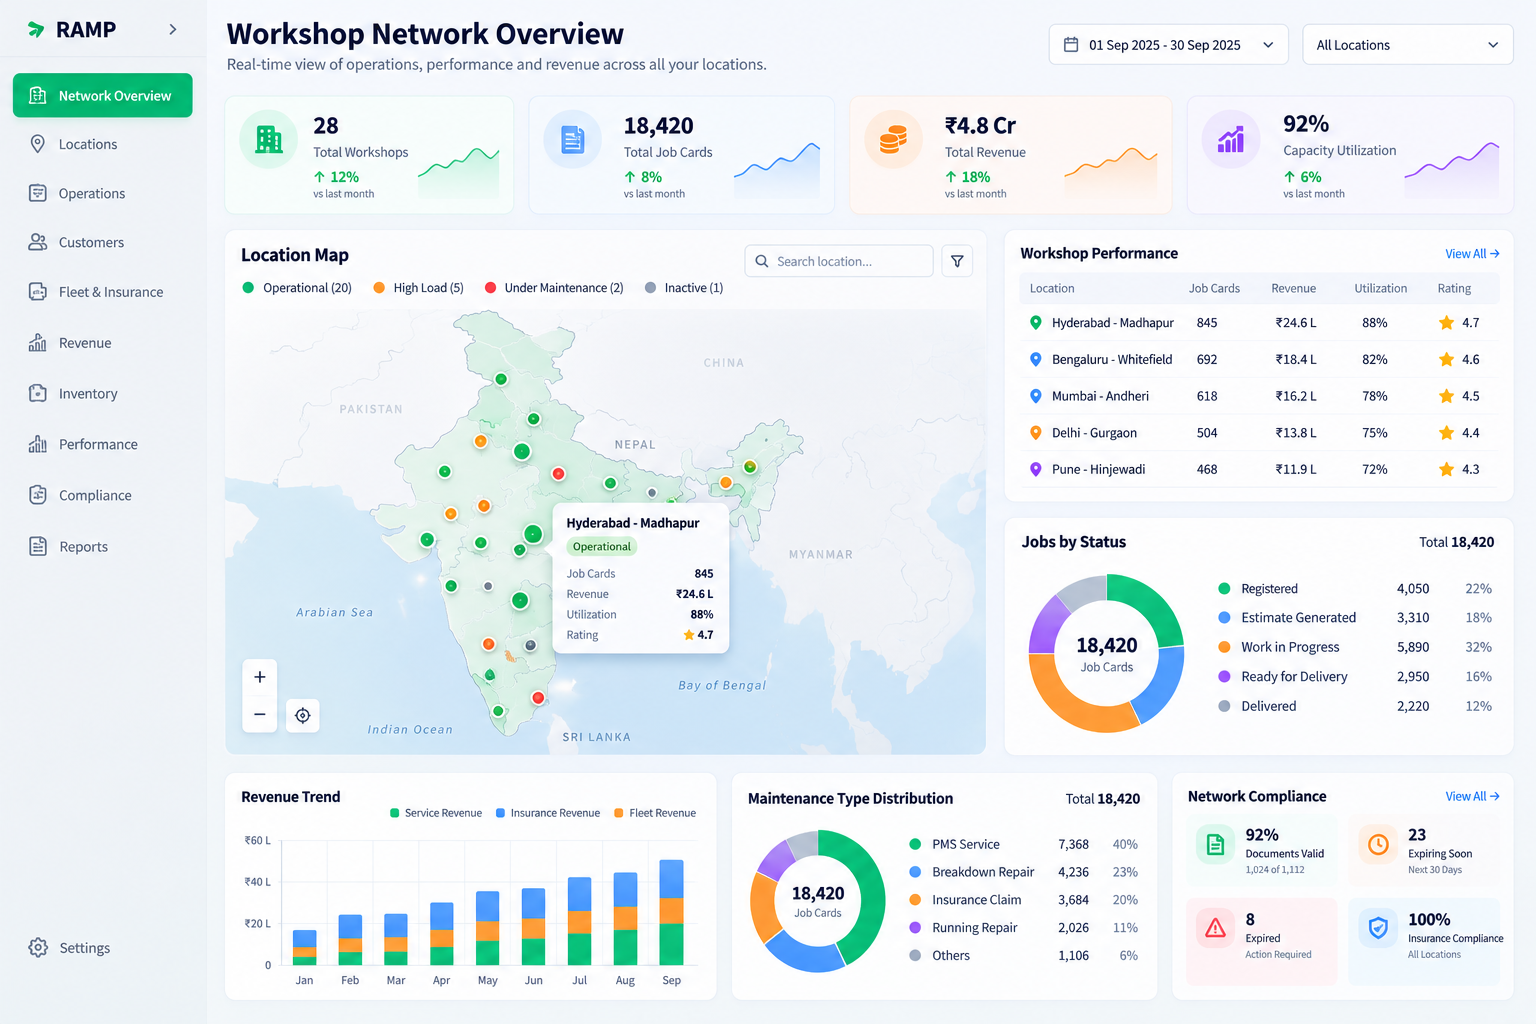1536x1024 pixels.
Task: Open the date range dropdown
Action: point(1168,45)
